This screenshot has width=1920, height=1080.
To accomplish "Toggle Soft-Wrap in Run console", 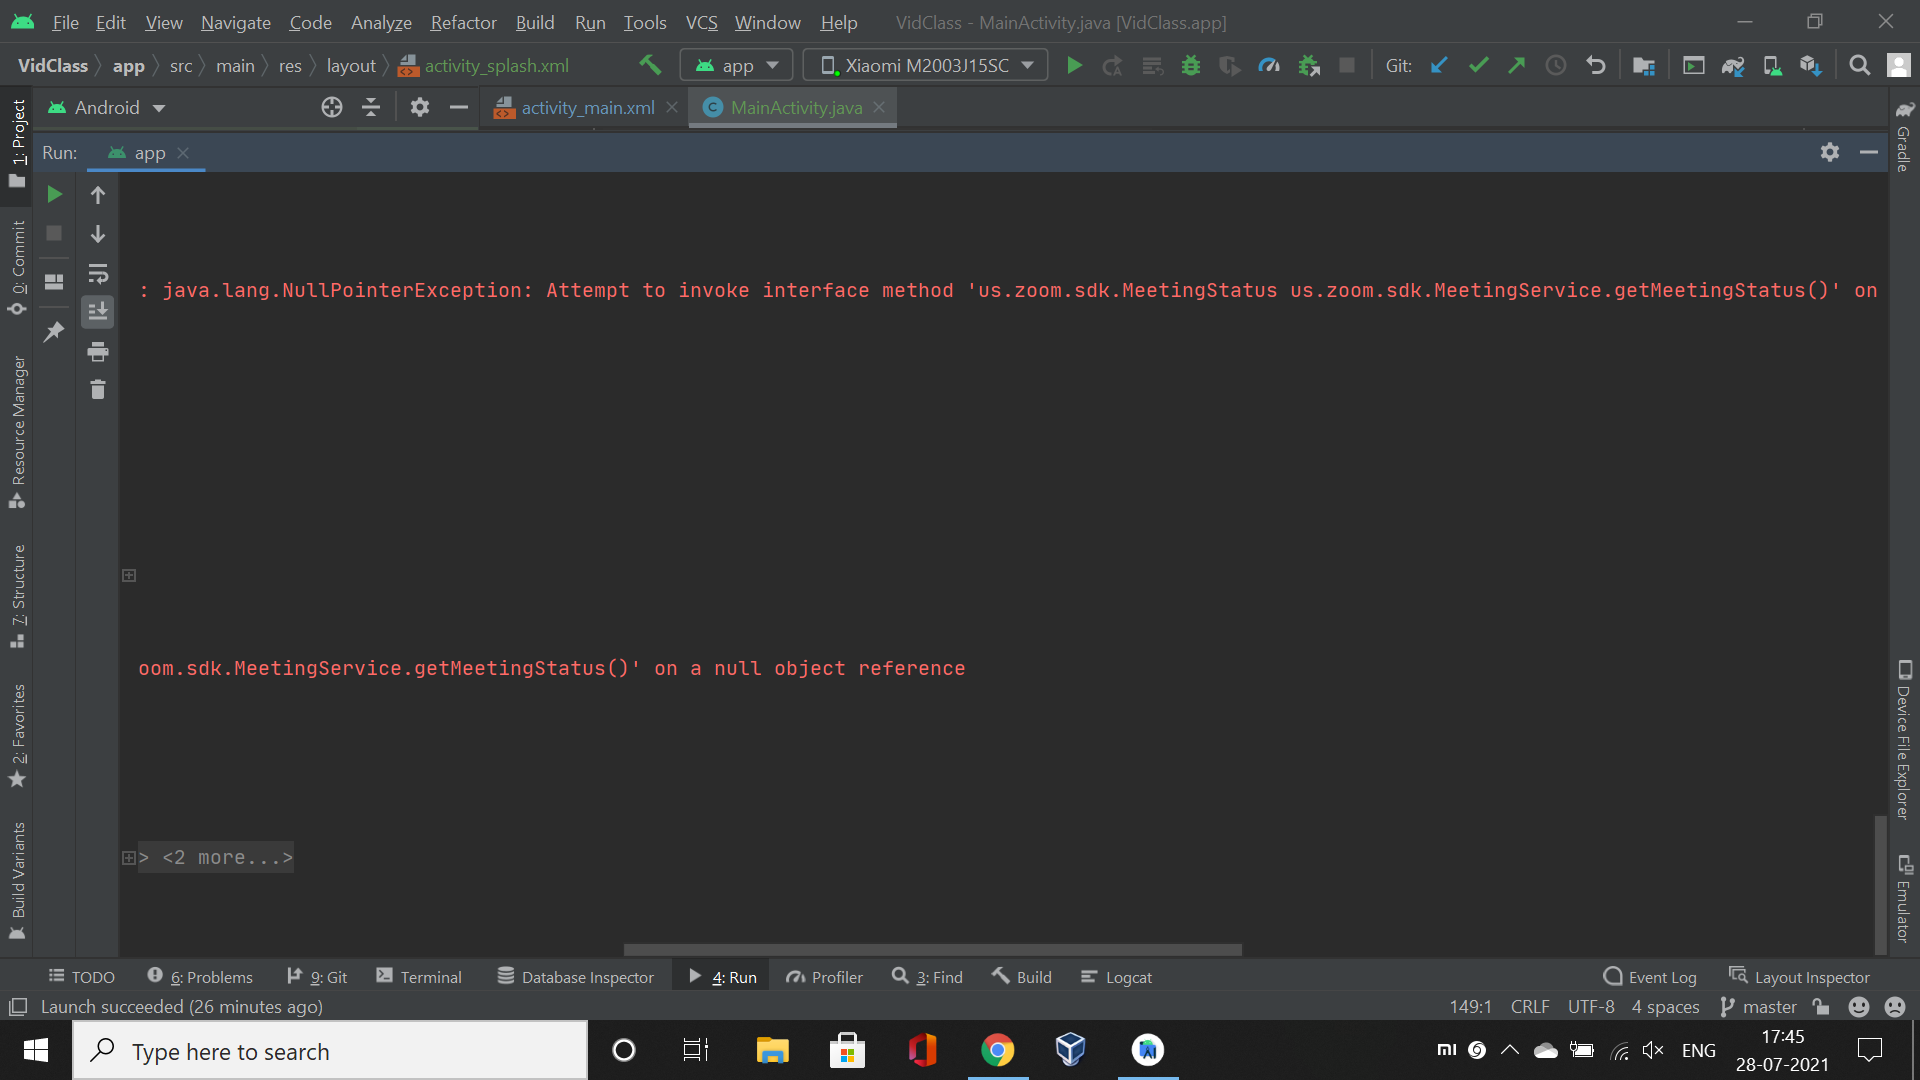I will [x=98, y=273].
